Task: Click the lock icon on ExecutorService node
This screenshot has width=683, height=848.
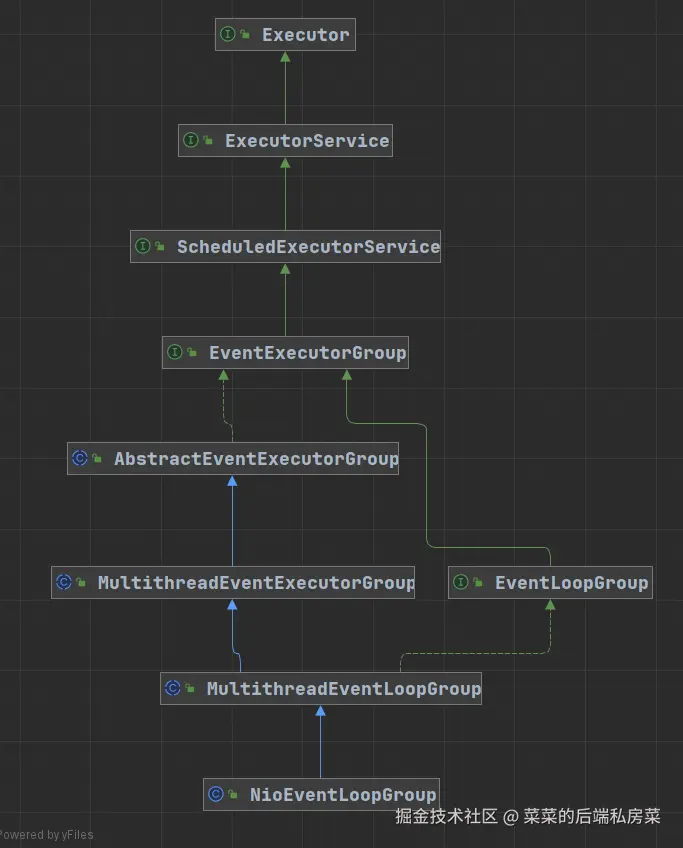Action: [208, 141]
